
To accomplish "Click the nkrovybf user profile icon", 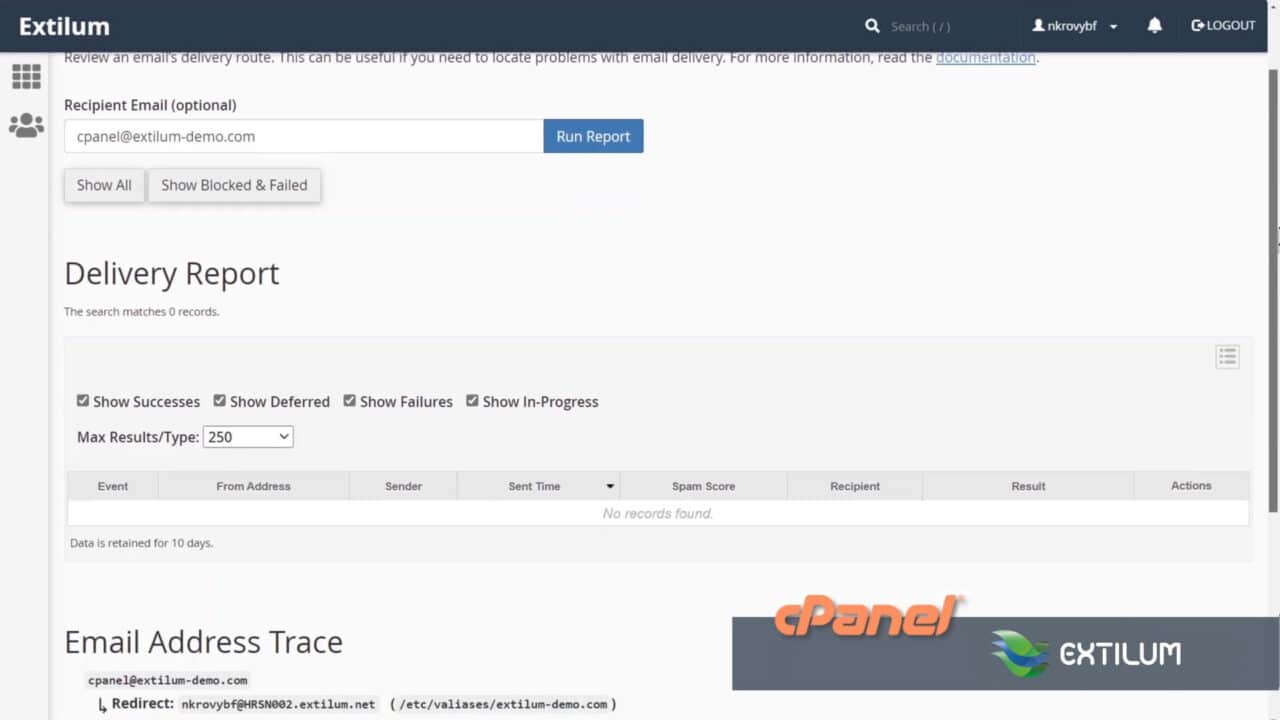I will [1038, 25].
